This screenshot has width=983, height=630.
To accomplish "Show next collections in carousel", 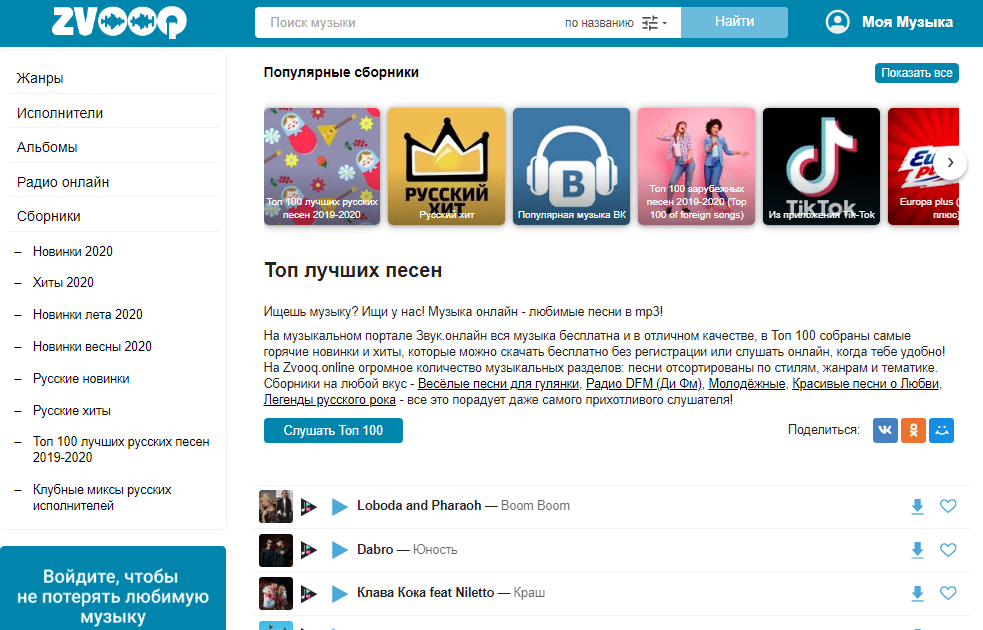I will (950, 163).
